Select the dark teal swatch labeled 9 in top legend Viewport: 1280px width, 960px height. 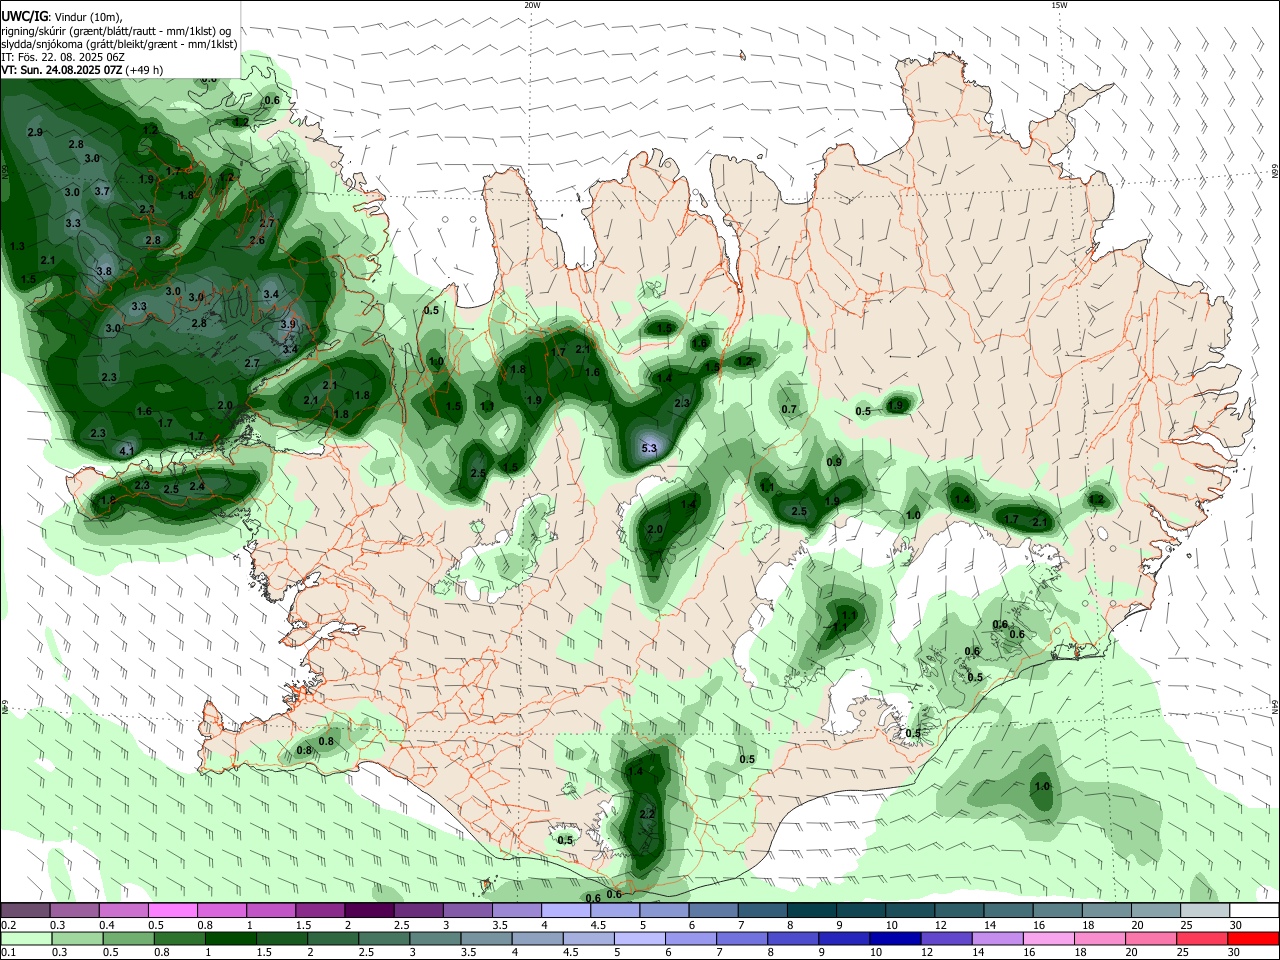pos(861,910)
